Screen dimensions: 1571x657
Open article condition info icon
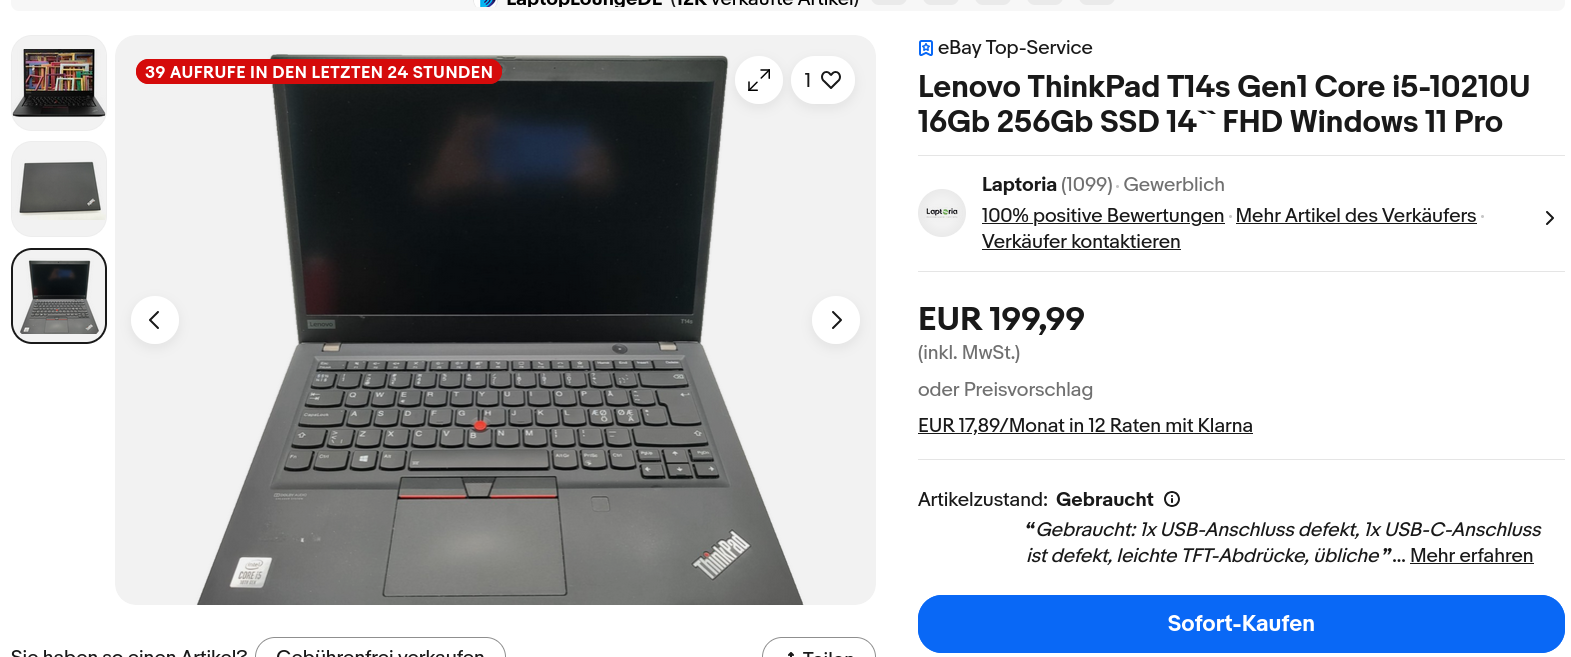point(1172,499)
